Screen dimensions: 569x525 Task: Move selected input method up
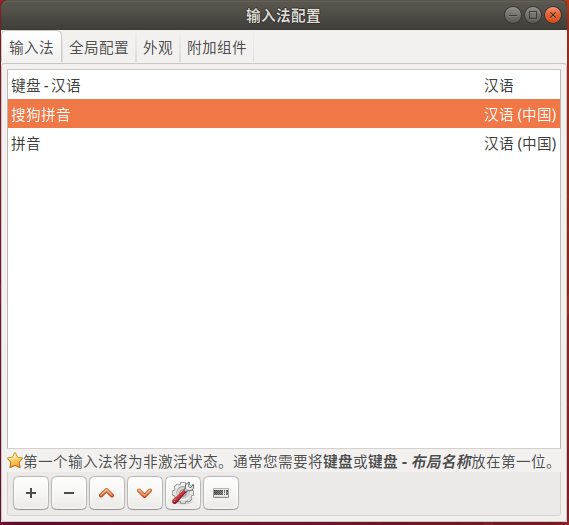pos(107,493)
